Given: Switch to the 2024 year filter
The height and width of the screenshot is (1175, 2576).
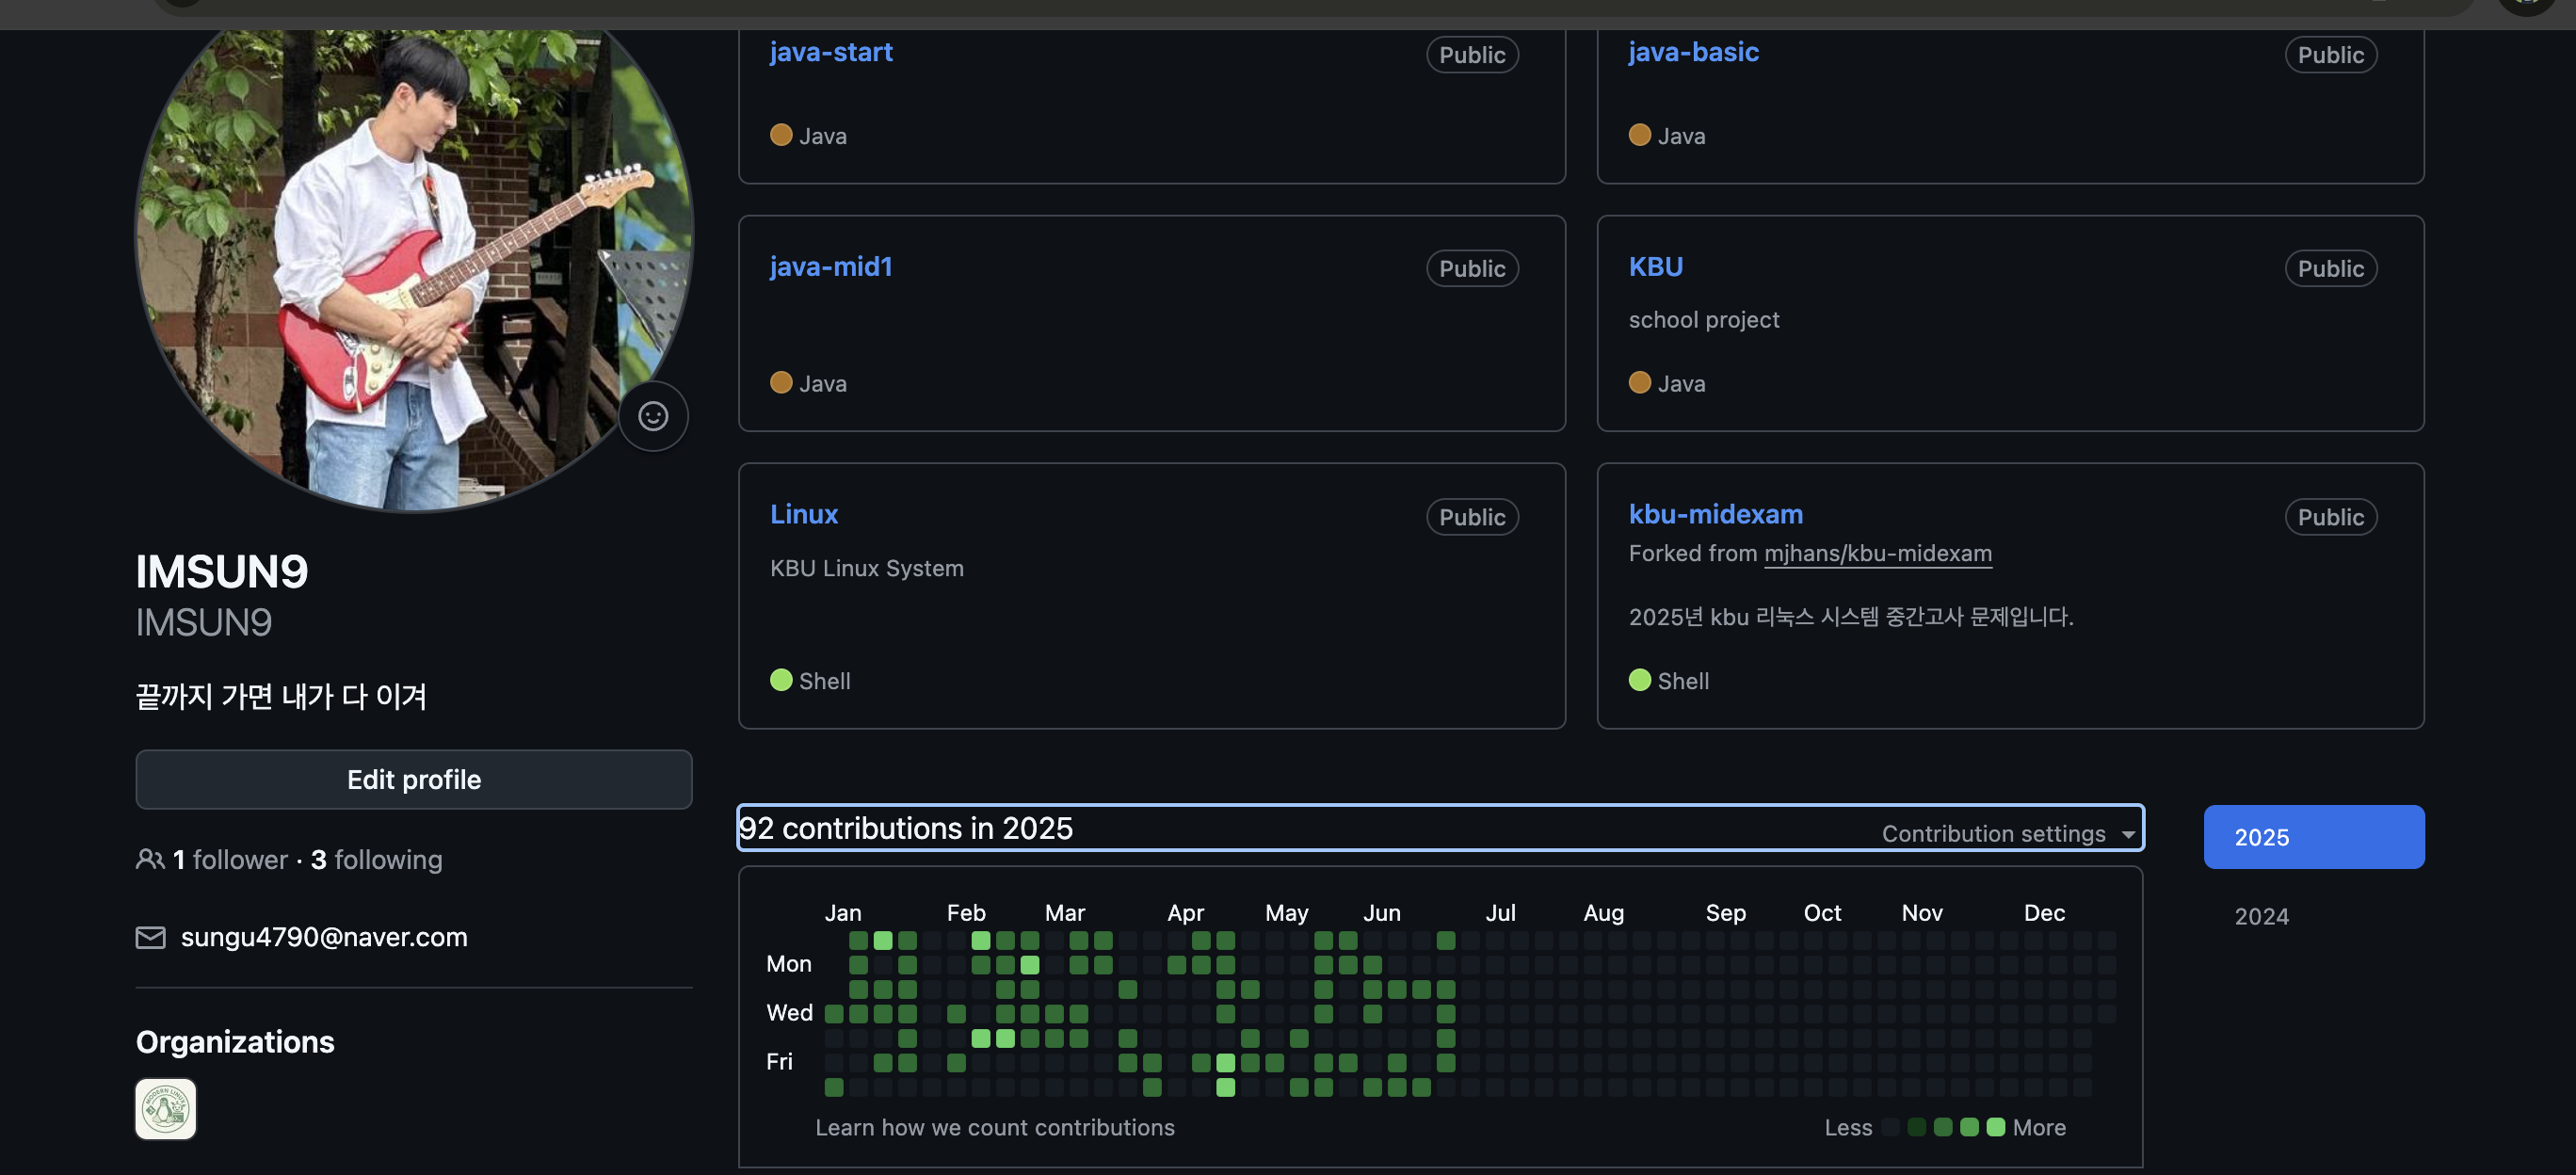Looking at the screenshot, I should [2261, 916].
